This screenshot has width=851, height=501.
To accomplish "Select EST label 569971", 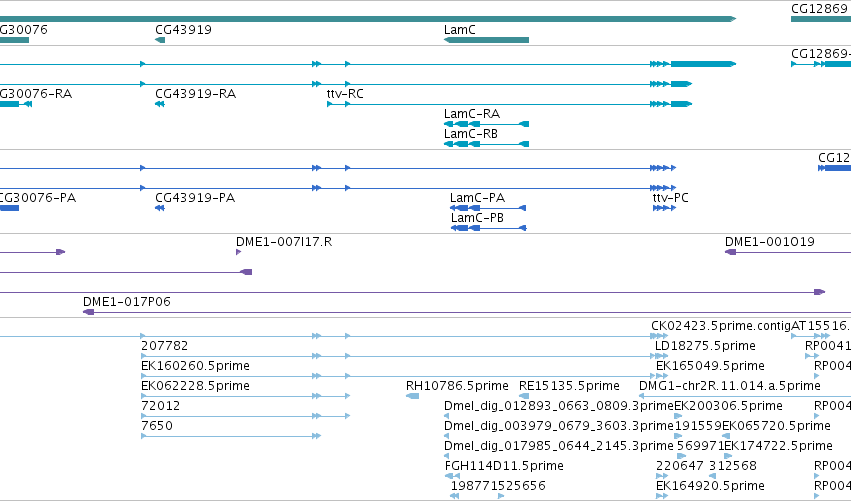I will click(x=700, y=446).
